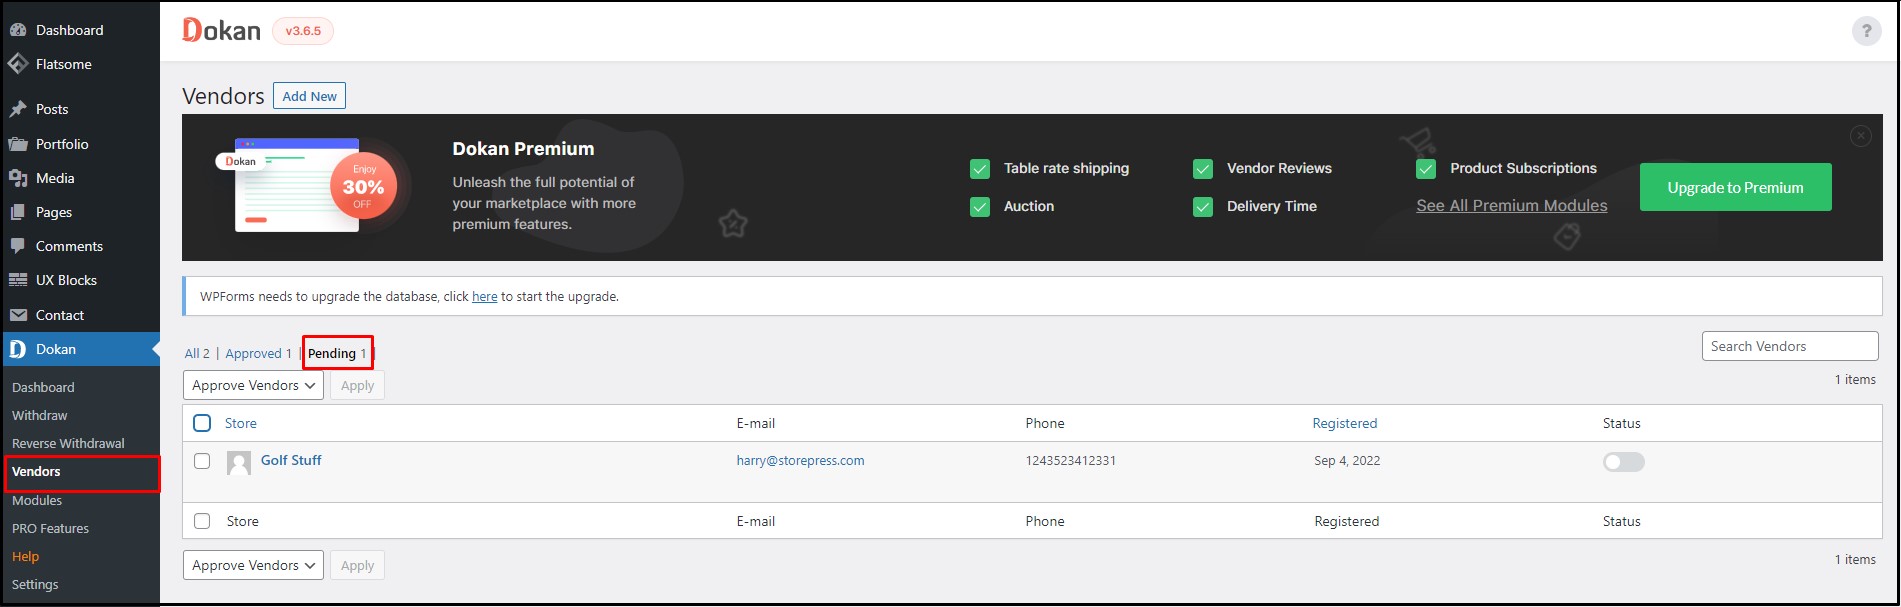1901x607 pixels.
Task: Select all vendors via header checkbox
Action: tap(202, 423)
